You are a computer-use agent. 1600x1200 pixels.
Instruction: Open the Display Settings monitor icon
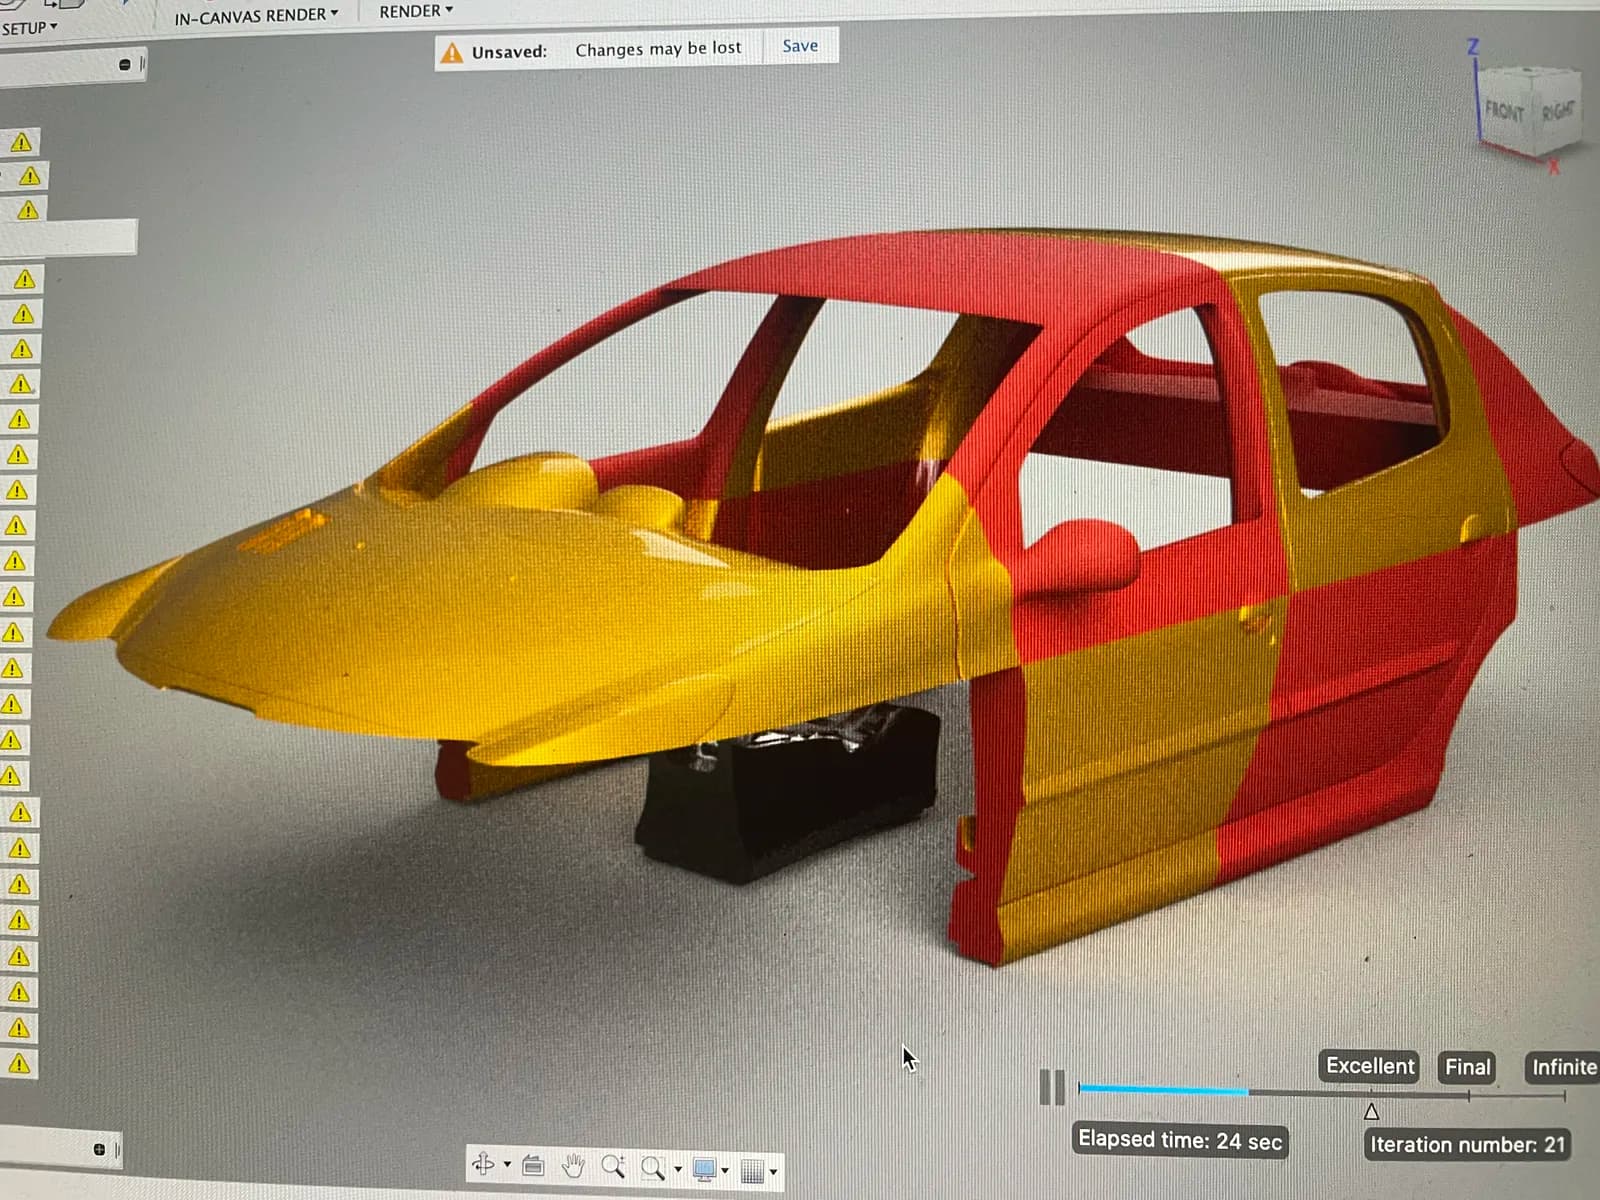pos(705,1169)
